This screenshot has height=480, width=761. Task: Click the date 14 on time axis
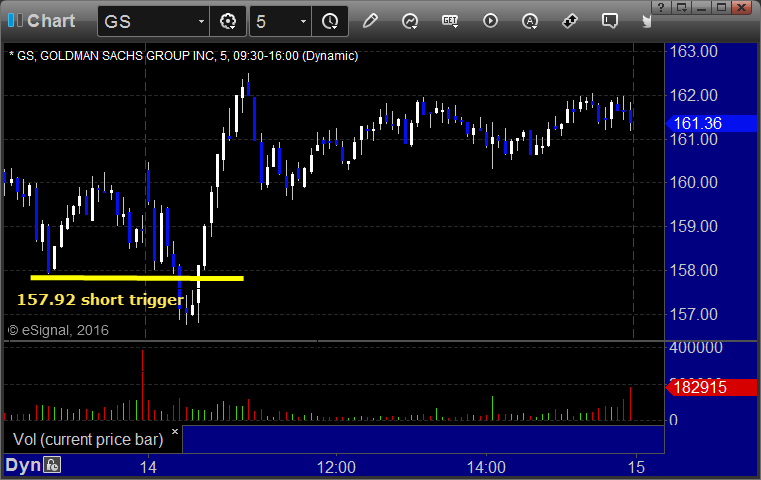coord(148,467)
